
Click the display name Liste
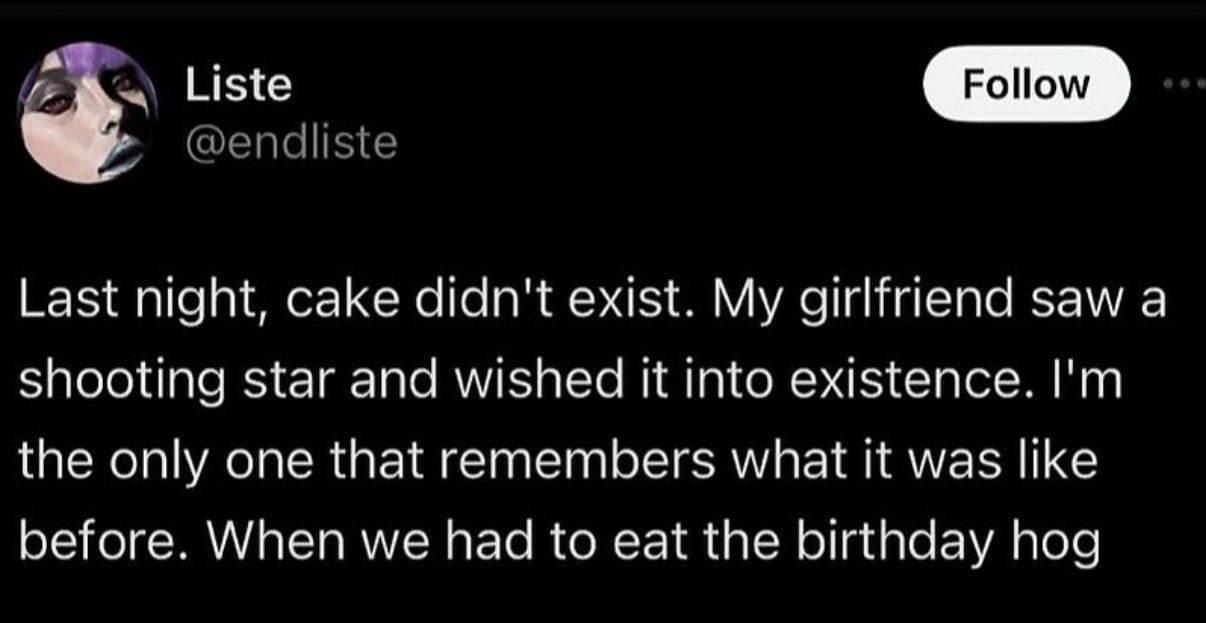pos(239,87)
